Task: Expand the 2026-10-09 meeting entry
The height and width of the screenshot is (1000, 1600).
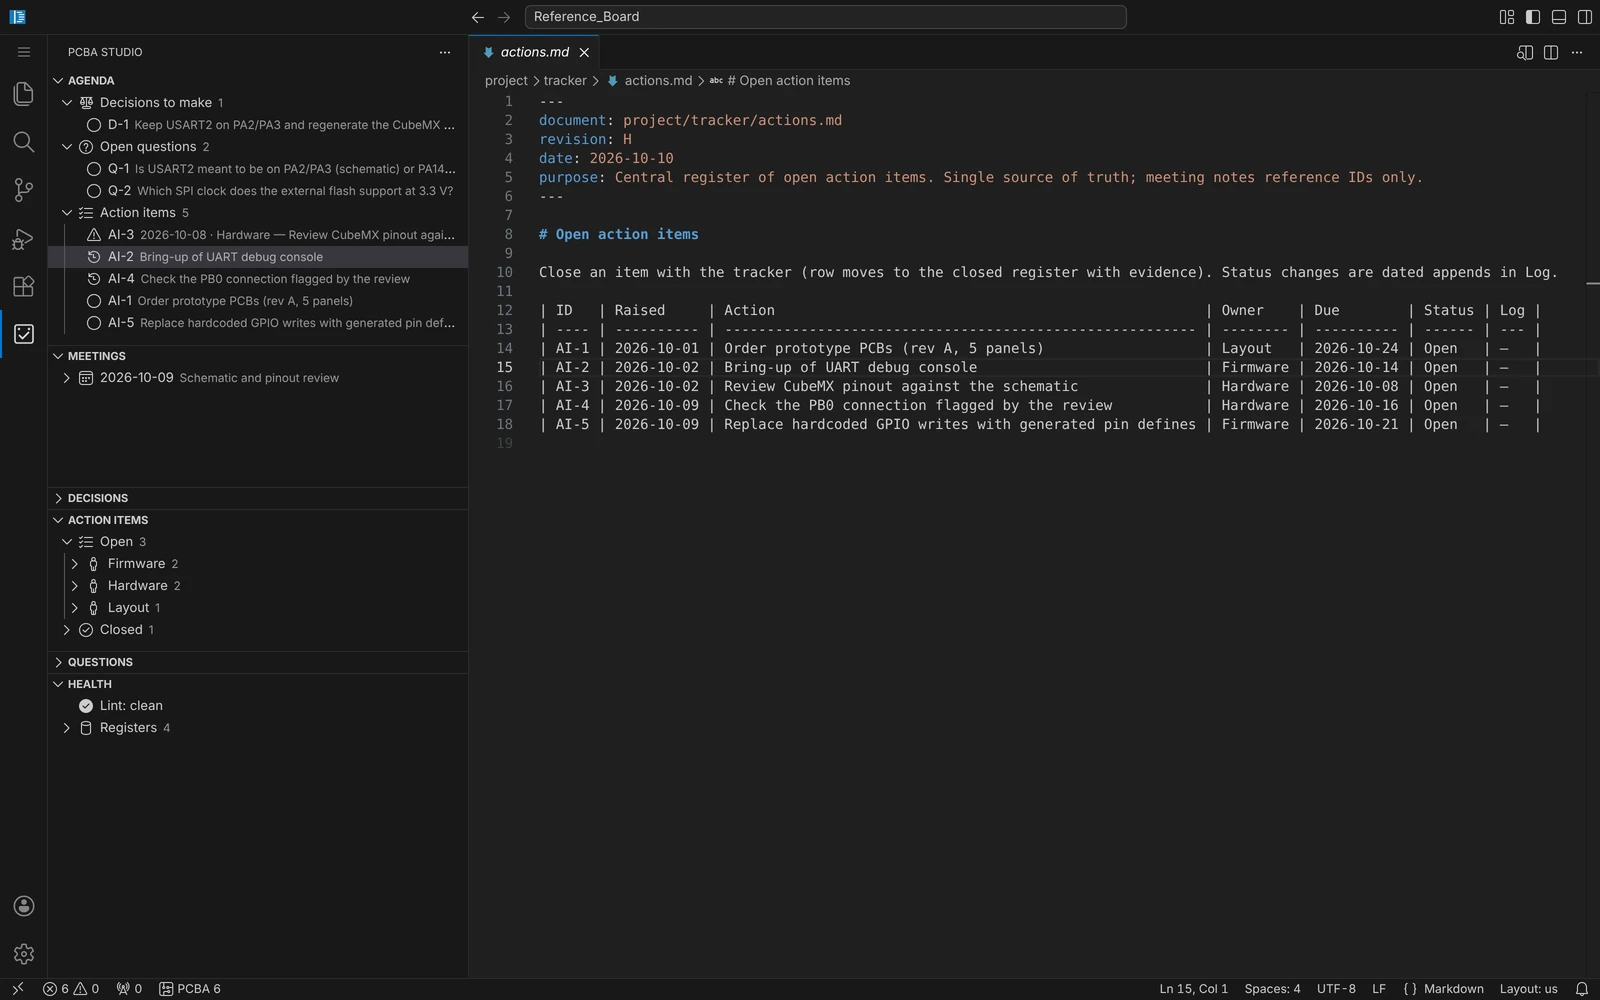Action: point(67,378)
